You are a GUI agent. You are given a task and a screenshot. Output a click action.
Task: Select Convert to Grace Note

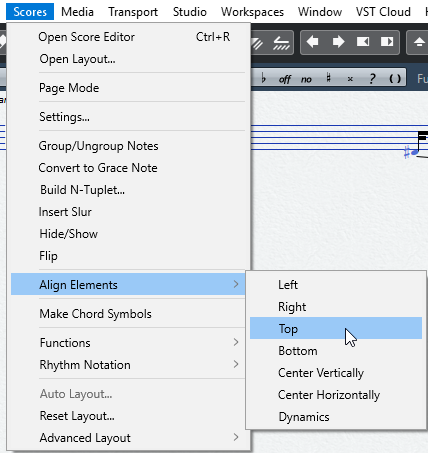coord(128,168)
